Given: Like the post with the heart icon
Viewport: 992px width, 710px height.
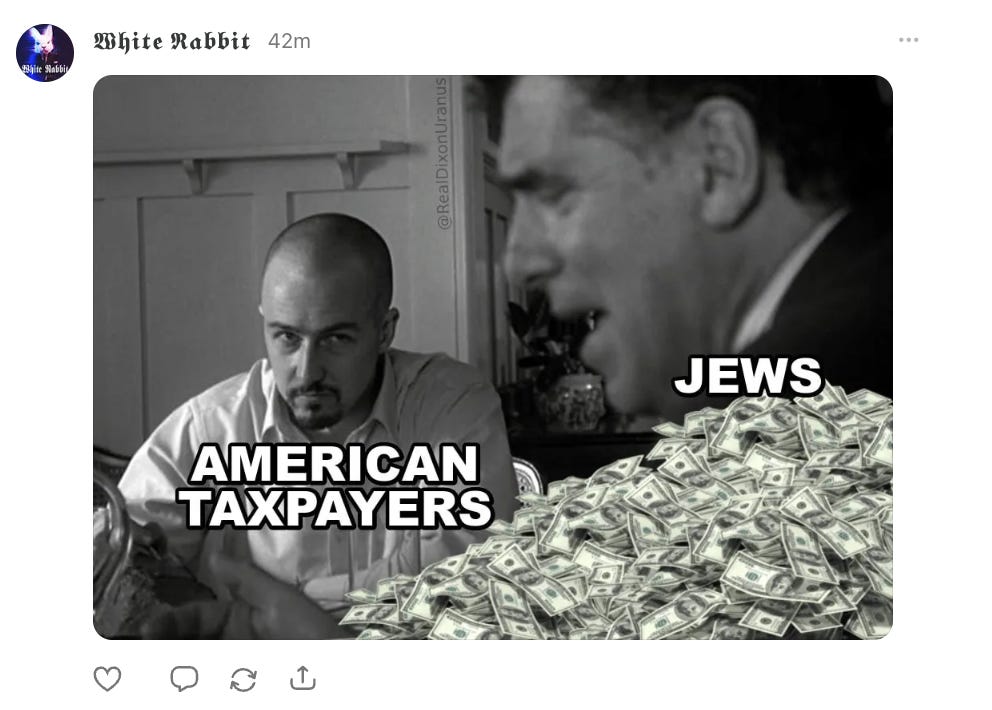Looking at the screenshot, I should tap(107, 678).
